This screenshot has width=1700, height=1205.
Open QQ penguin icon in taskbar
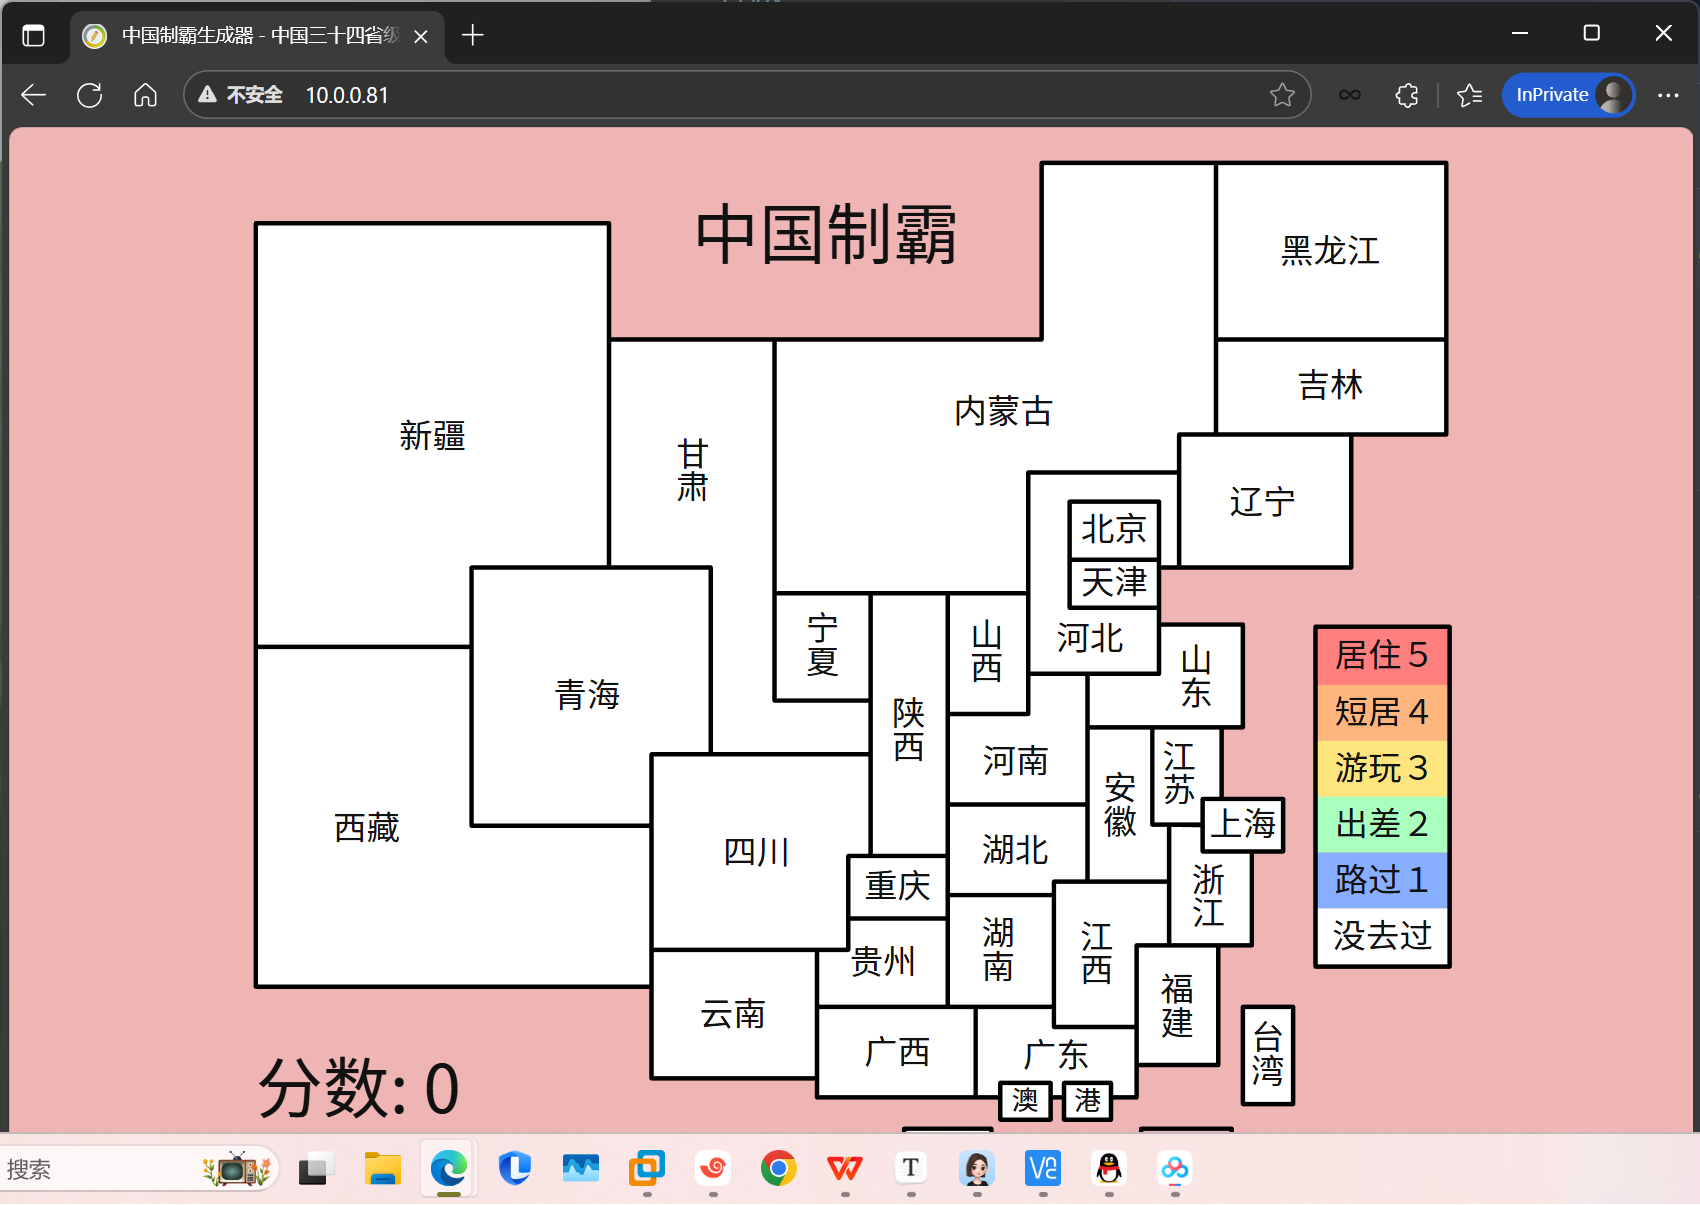click(1109, 1168)
